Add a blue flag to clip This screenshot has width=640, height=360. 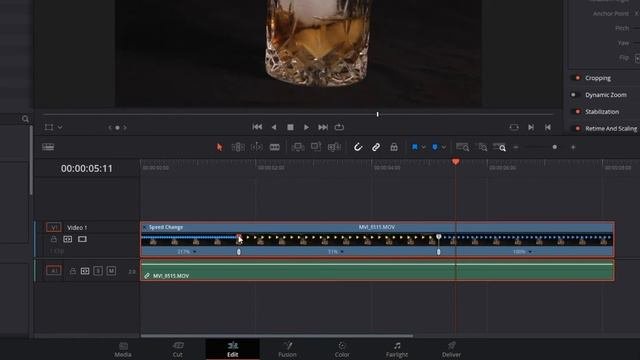coord(415,147)
